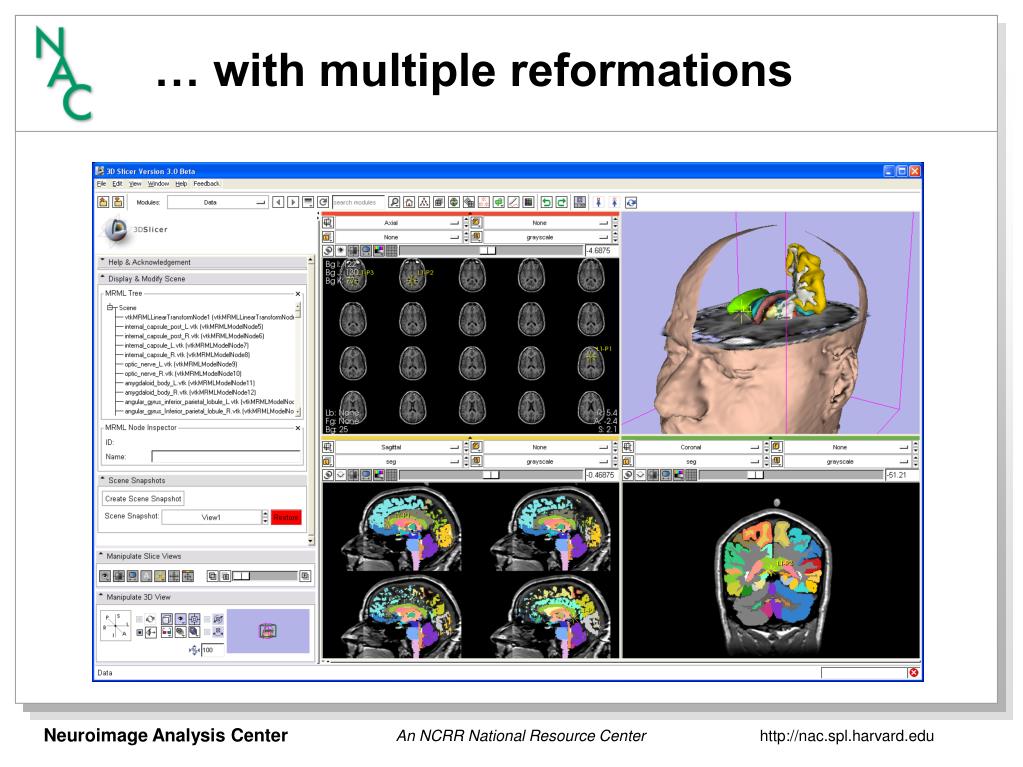
Task: Open the Window menu
Action: [x=158, y=184]
